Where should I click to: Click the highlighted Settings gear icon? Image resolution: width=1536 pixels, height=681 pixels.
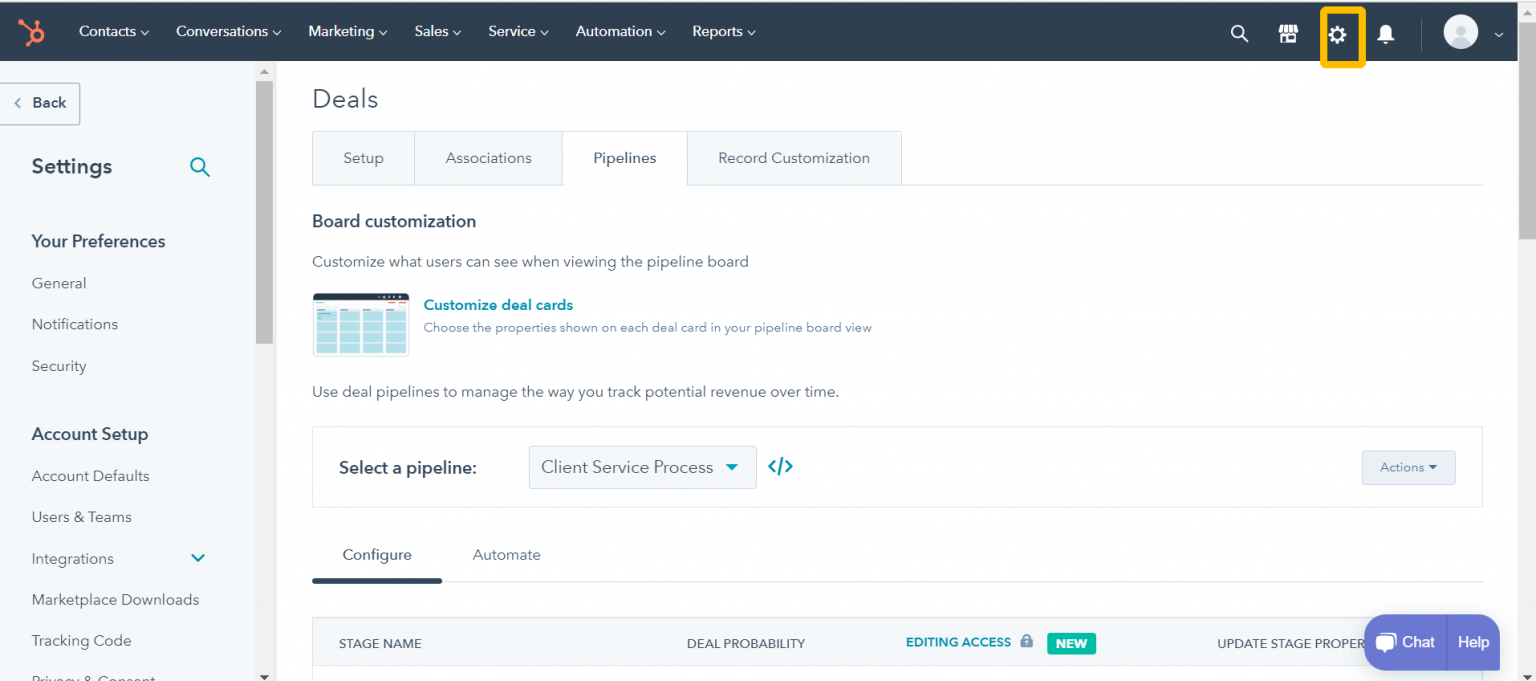coord(1338,35)
